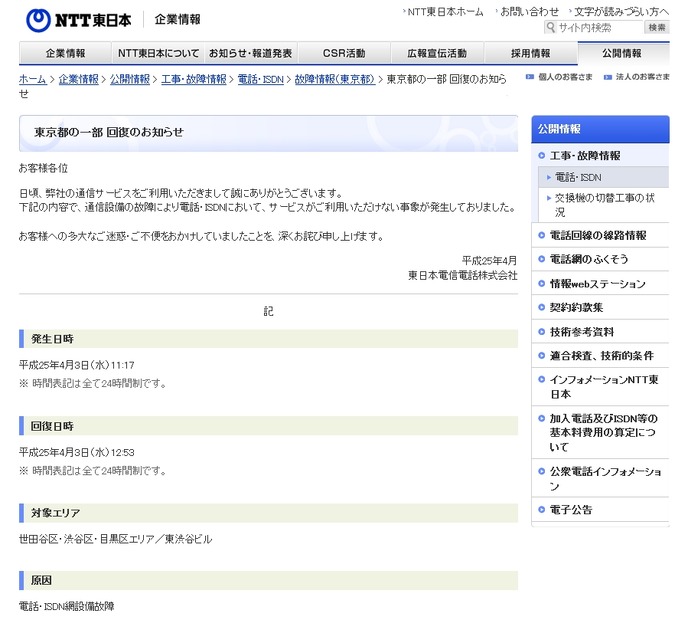Image resolution: width=688 pixels, height=620 pixels.
Task: Click the 法人のお客さま icon link
Action: click(x=637, y=77)
